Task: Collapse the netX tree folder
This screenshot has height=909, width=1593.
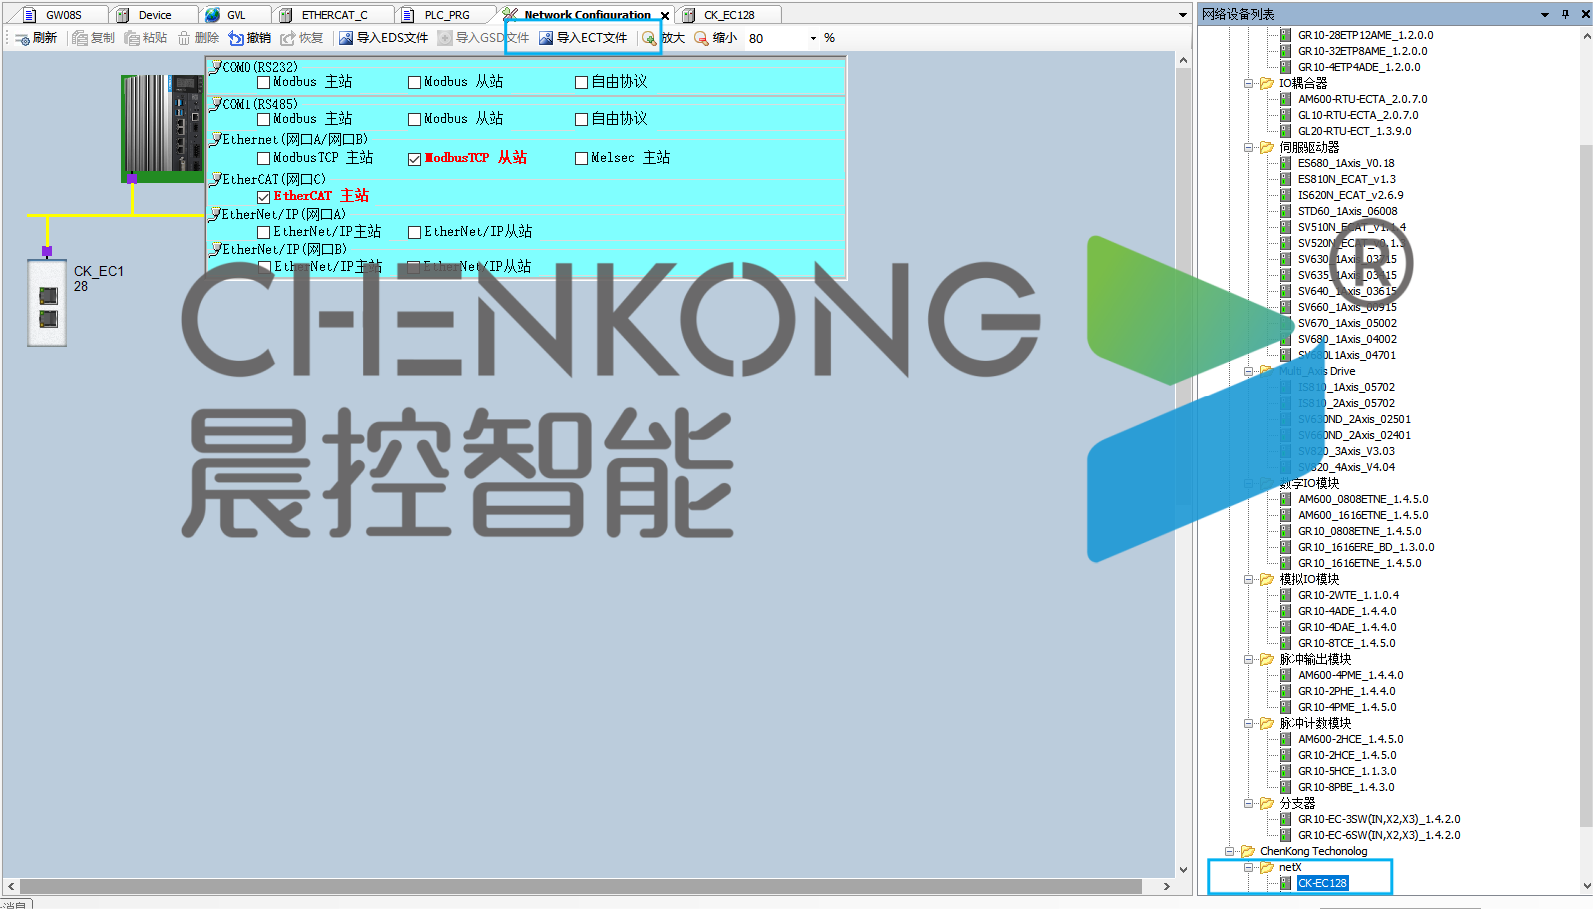Action: click(x=1248, y=867)
